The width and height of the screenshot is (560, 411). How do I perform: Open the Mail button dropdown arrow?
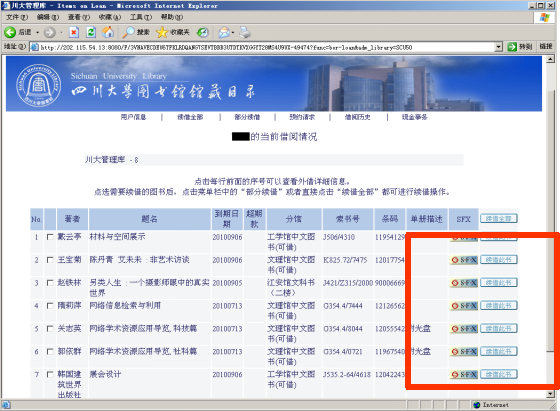coord(233,32)
